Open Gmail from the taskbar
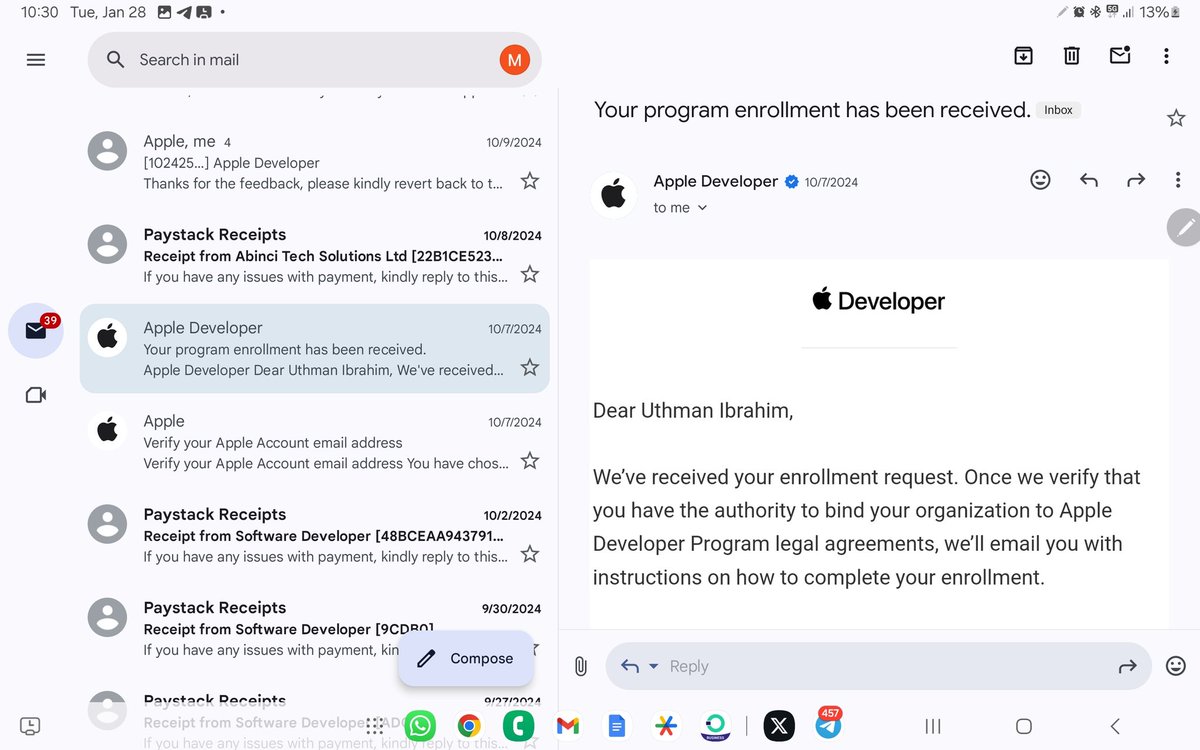This screenshot has height=750, width=1200. tap(567, 726)
